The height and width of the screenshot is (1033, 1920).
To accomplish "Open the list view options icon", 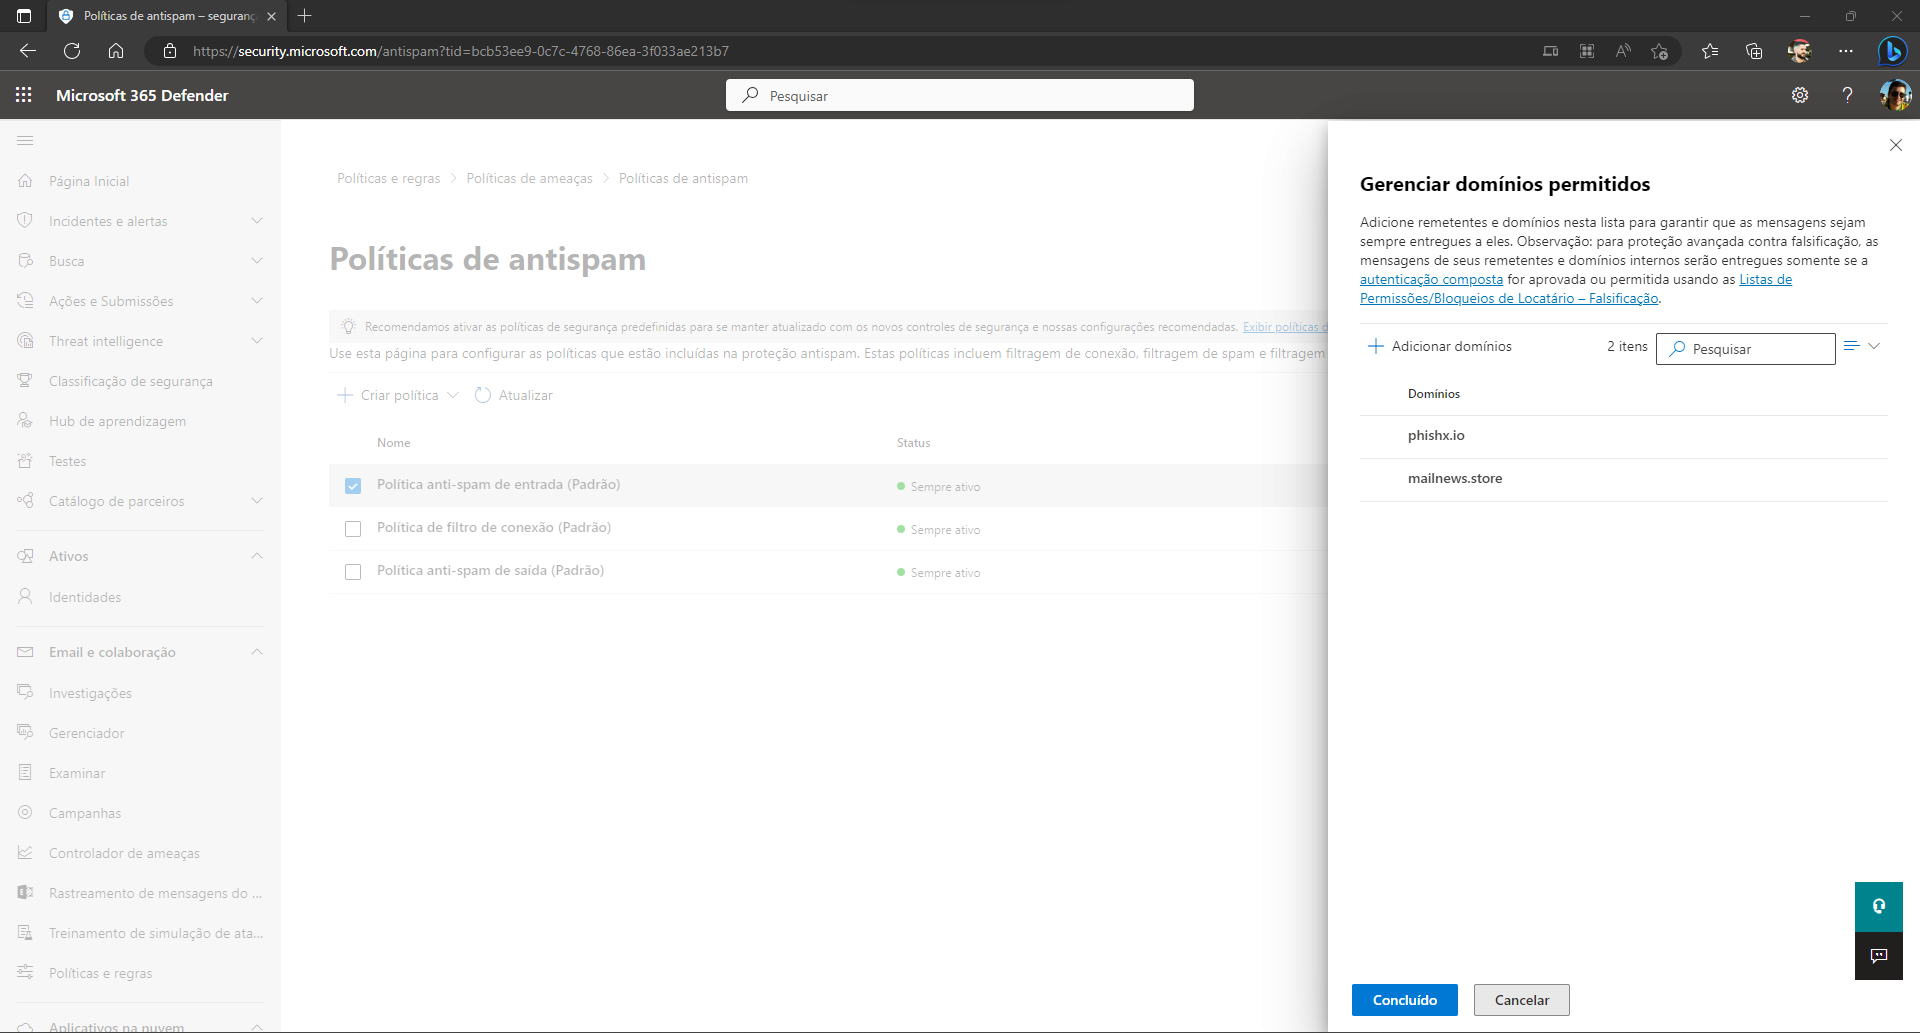I will coord(1852,346).
